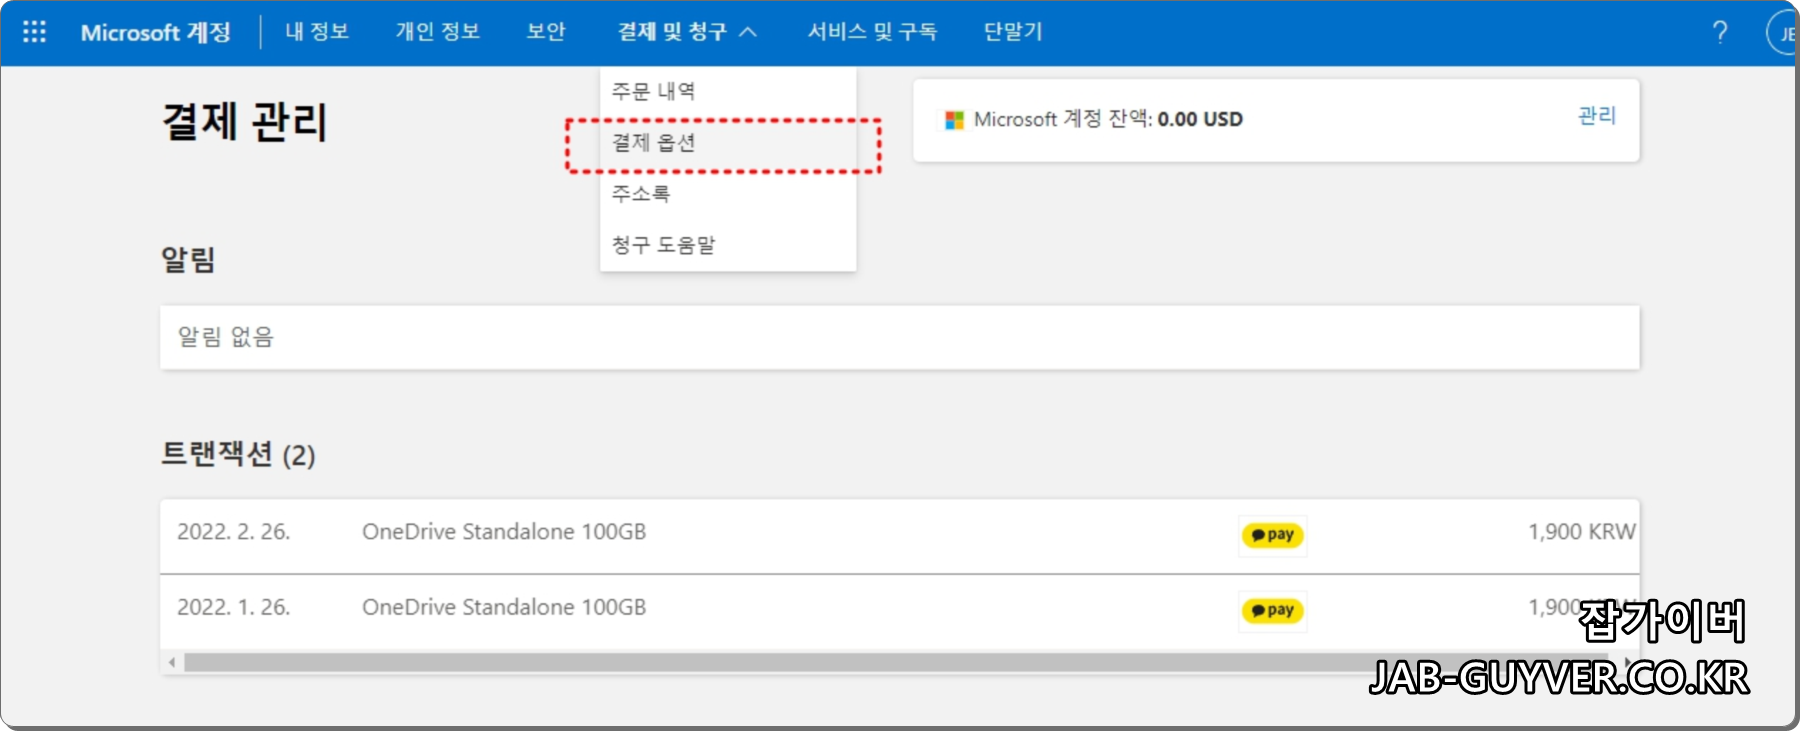Image resolution: width=1800 pixels, height=731 pixels.
Task: Click the 트랜잭션 (2) heading
Action: 238,455
